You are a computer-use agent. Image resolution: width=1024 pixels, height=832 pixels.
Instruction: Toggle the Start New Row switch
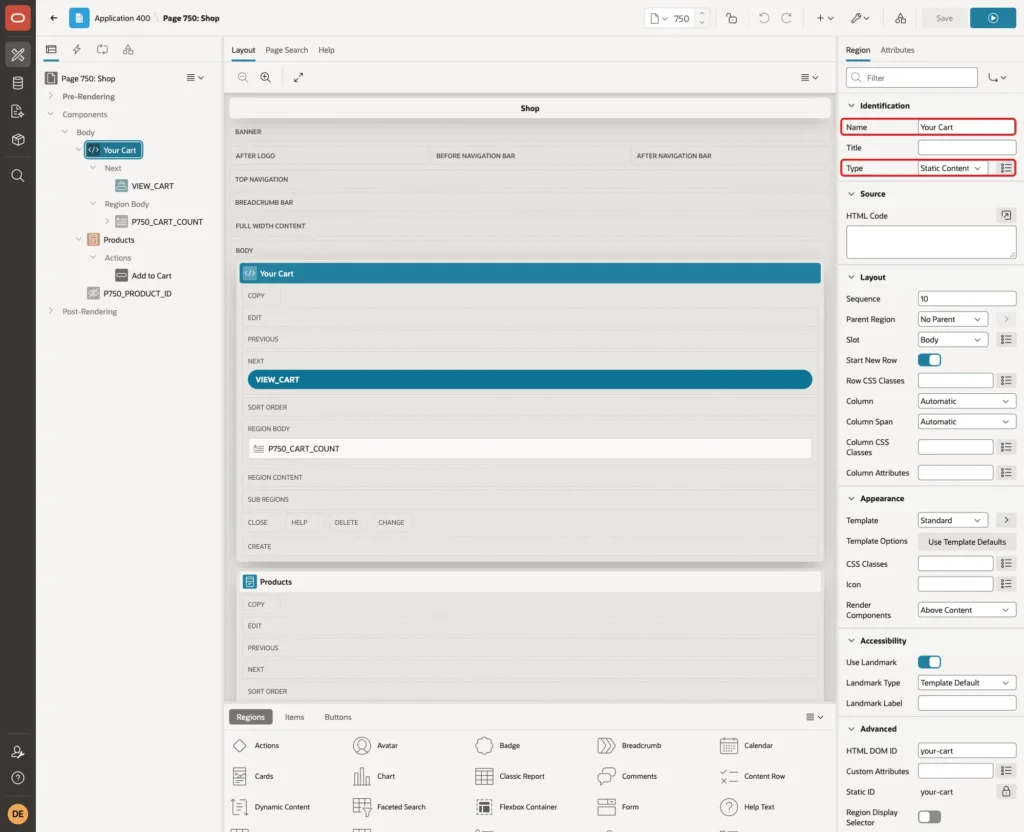click(929, 360)
